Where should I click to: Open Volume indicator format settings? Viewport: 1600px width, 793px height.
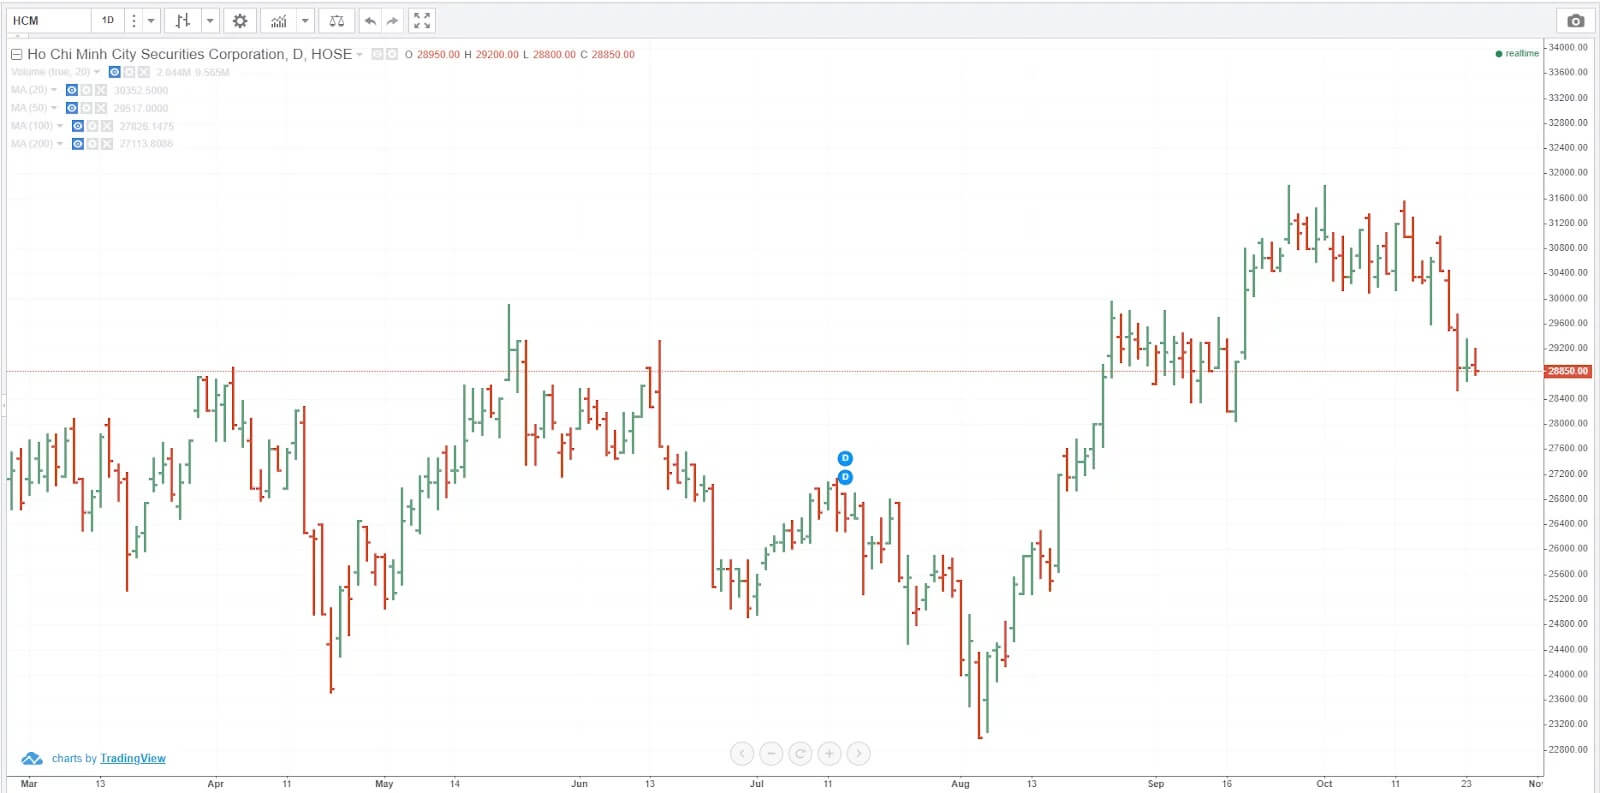point(129,72)
